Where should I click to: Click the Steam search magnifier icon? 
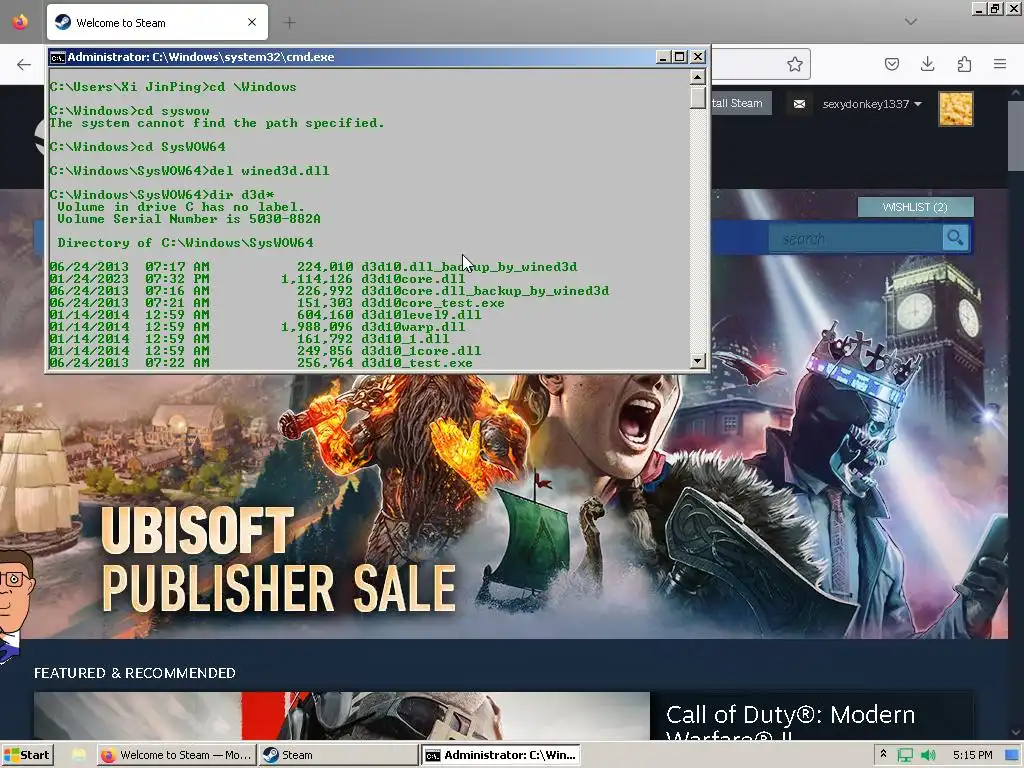pyautogui.click(x=955, y=238)
